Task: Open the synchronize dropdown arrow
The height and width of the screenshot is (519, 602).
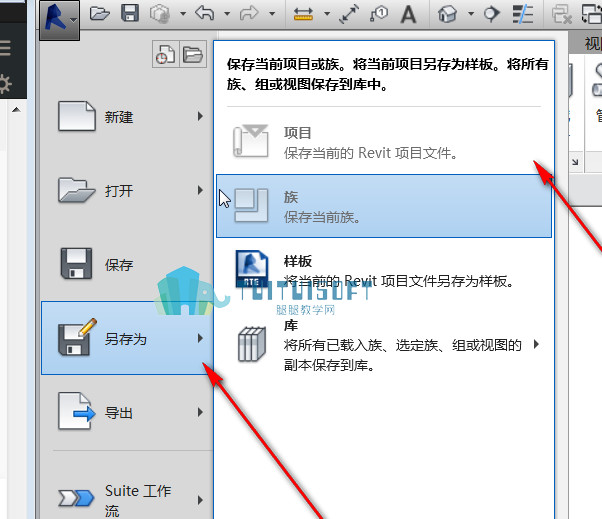Action: 183,14
